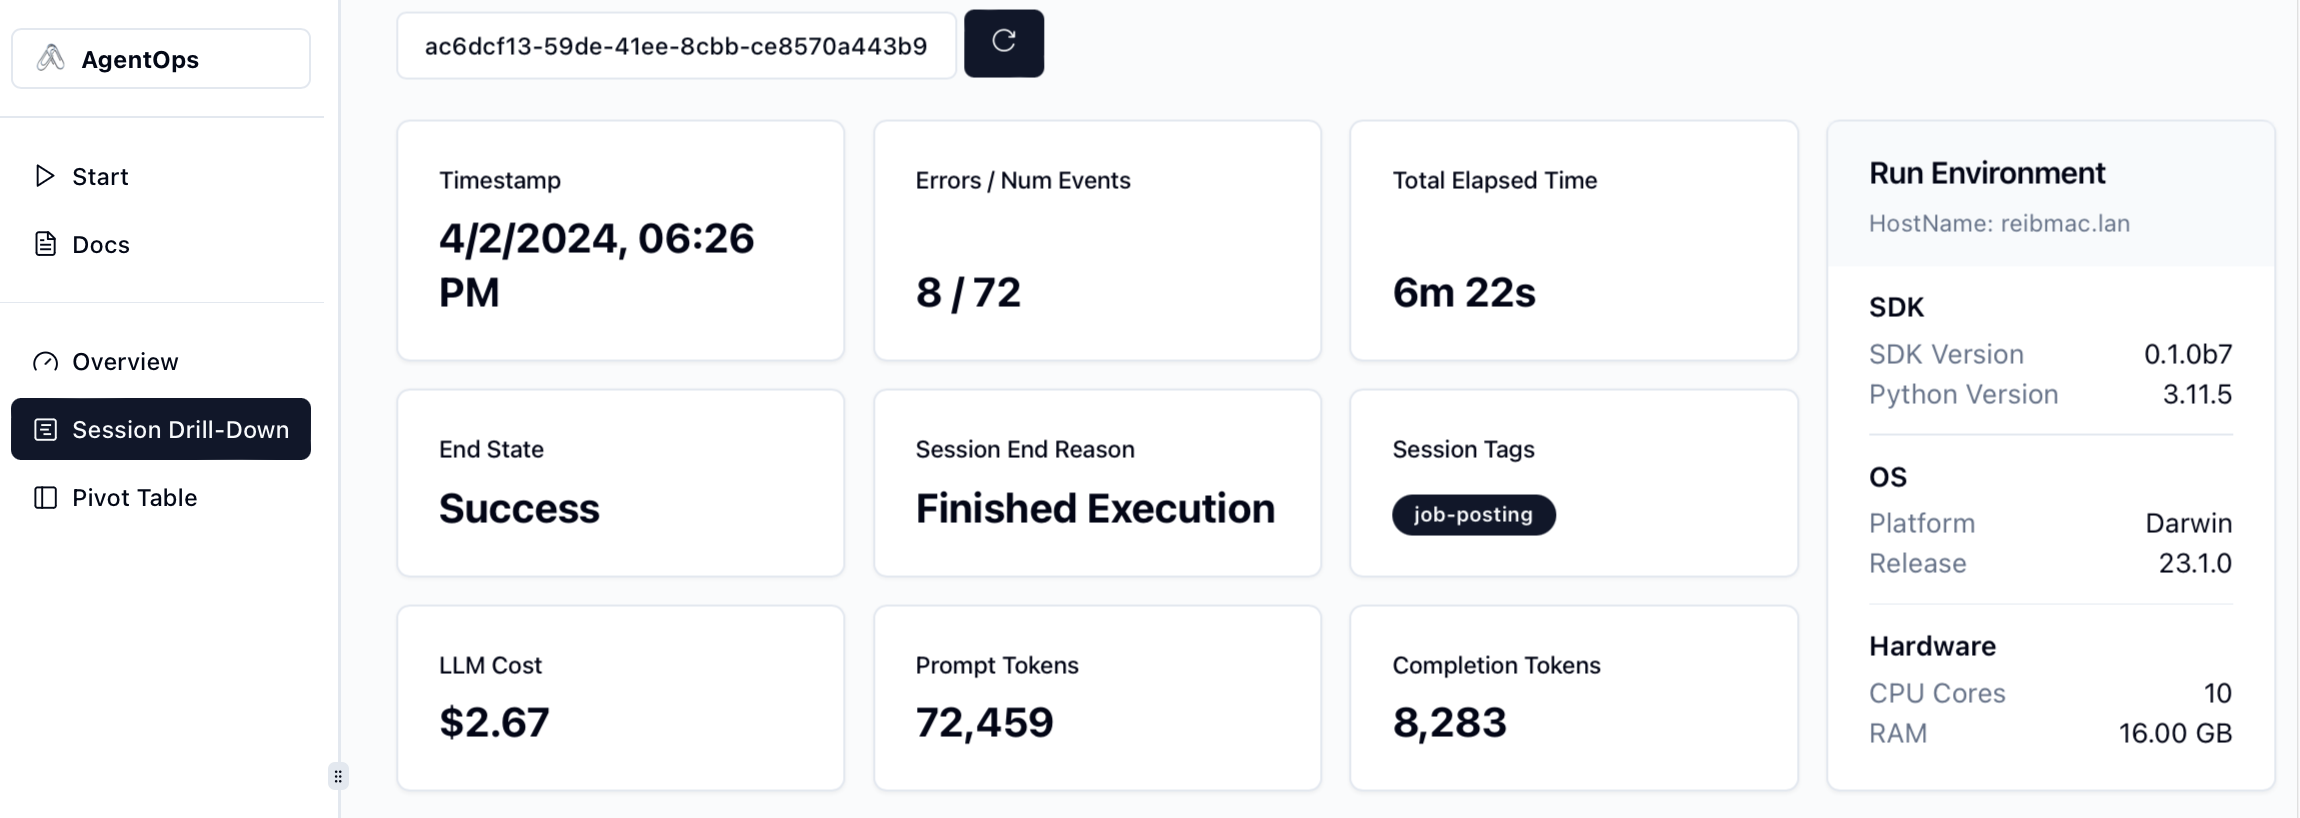Image resolution: width=2300 pixels, height=818 pixels.
Task: Open the Docs link
Action: point(100,245)
